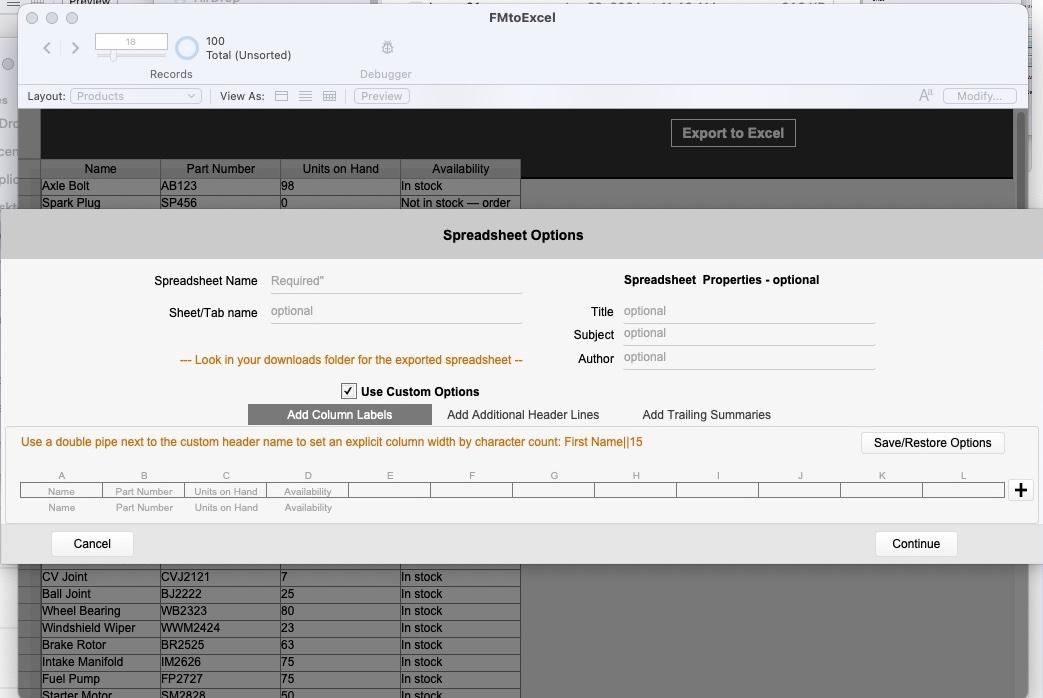Image resolution: width=1043 pixels, height=698 pixels.
Task: Switch to form view in View As
Action: click(x=281, y=95)
